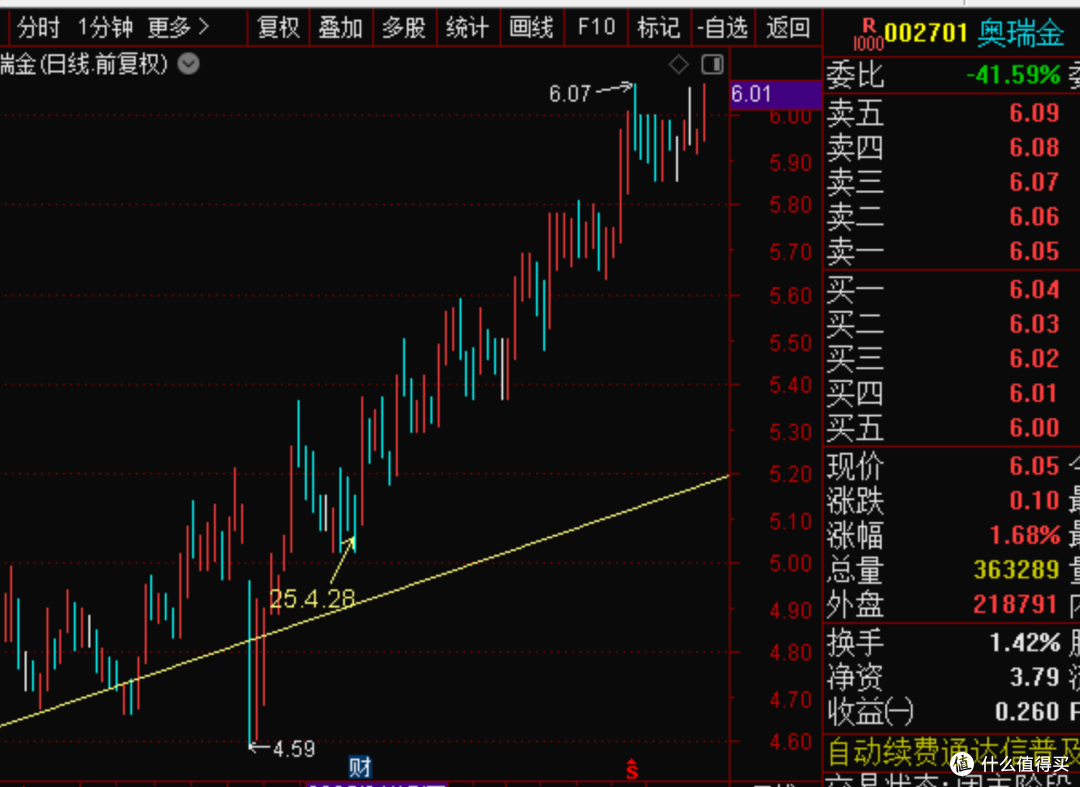Select the 买五 price 6.00
1080x787 pixels.
point(1034,427)
